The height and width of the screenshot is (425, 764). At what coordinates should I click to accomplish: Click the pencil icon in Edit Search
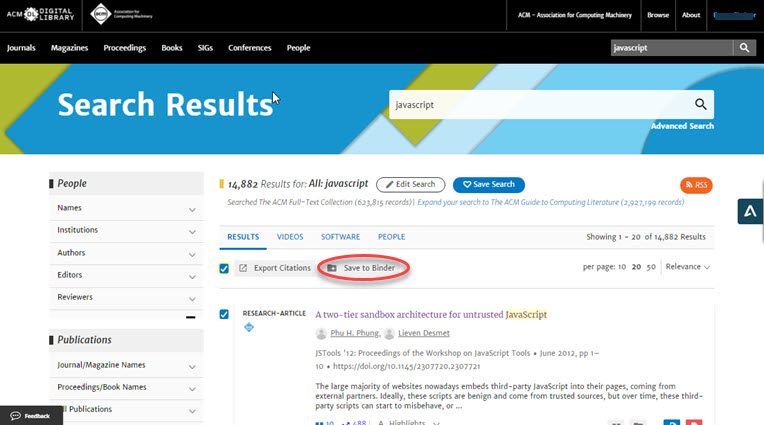(389, 184)
